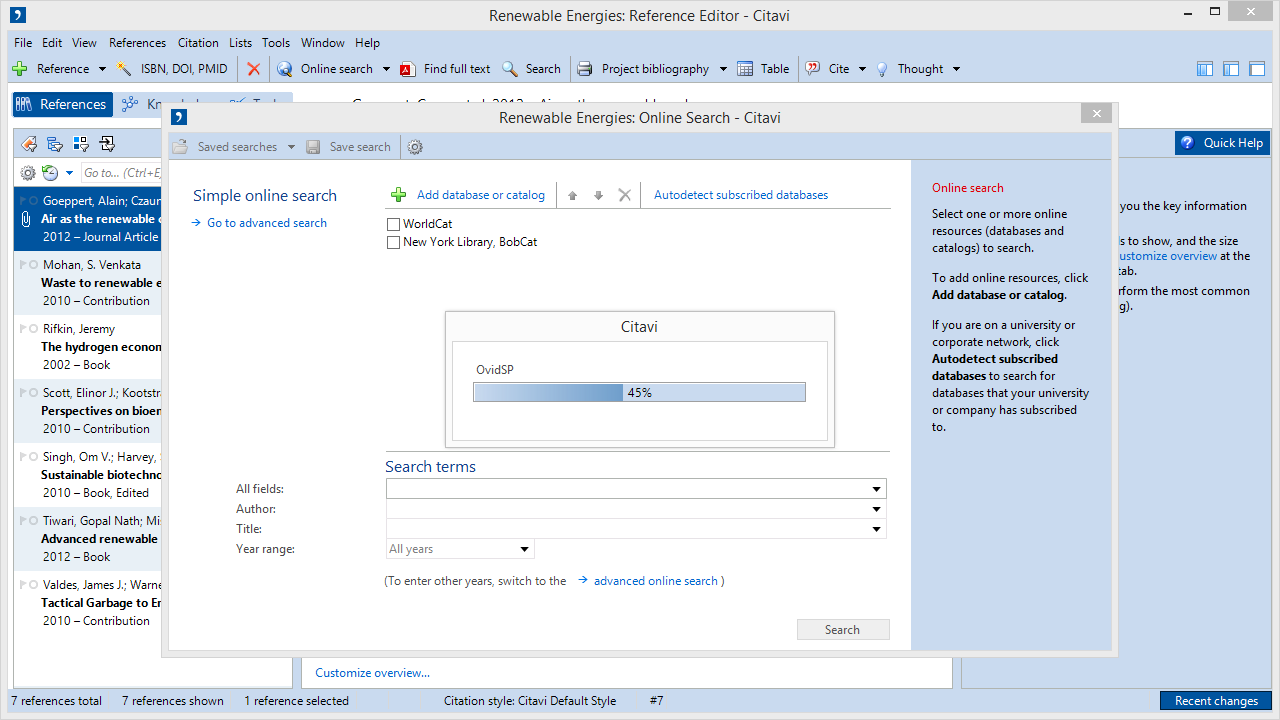Click the import arrow icon in reference list

tap(107, 144)
